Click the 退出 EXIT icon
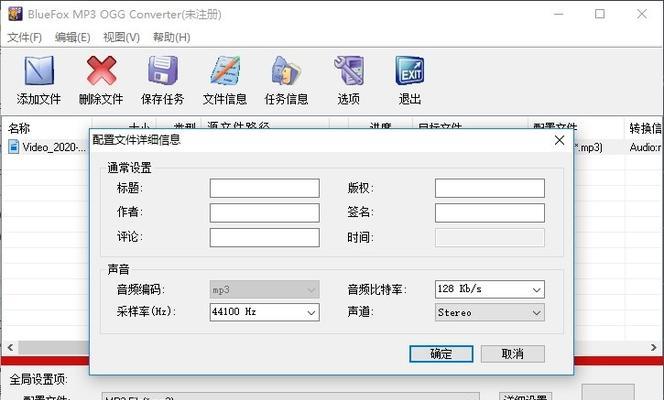 click(409, 71)
